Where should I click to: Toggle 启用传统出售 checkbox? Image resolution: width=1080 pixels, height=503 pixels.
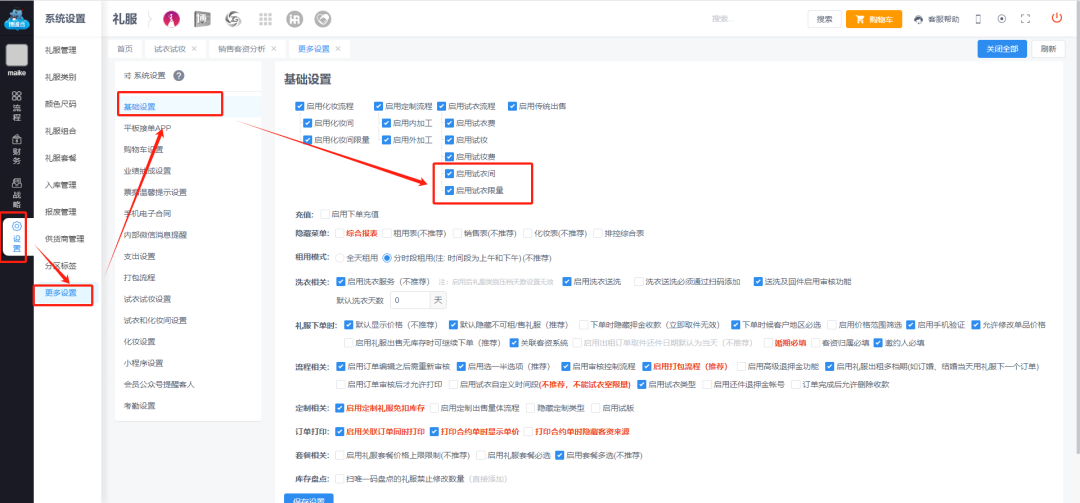[512, 106]
